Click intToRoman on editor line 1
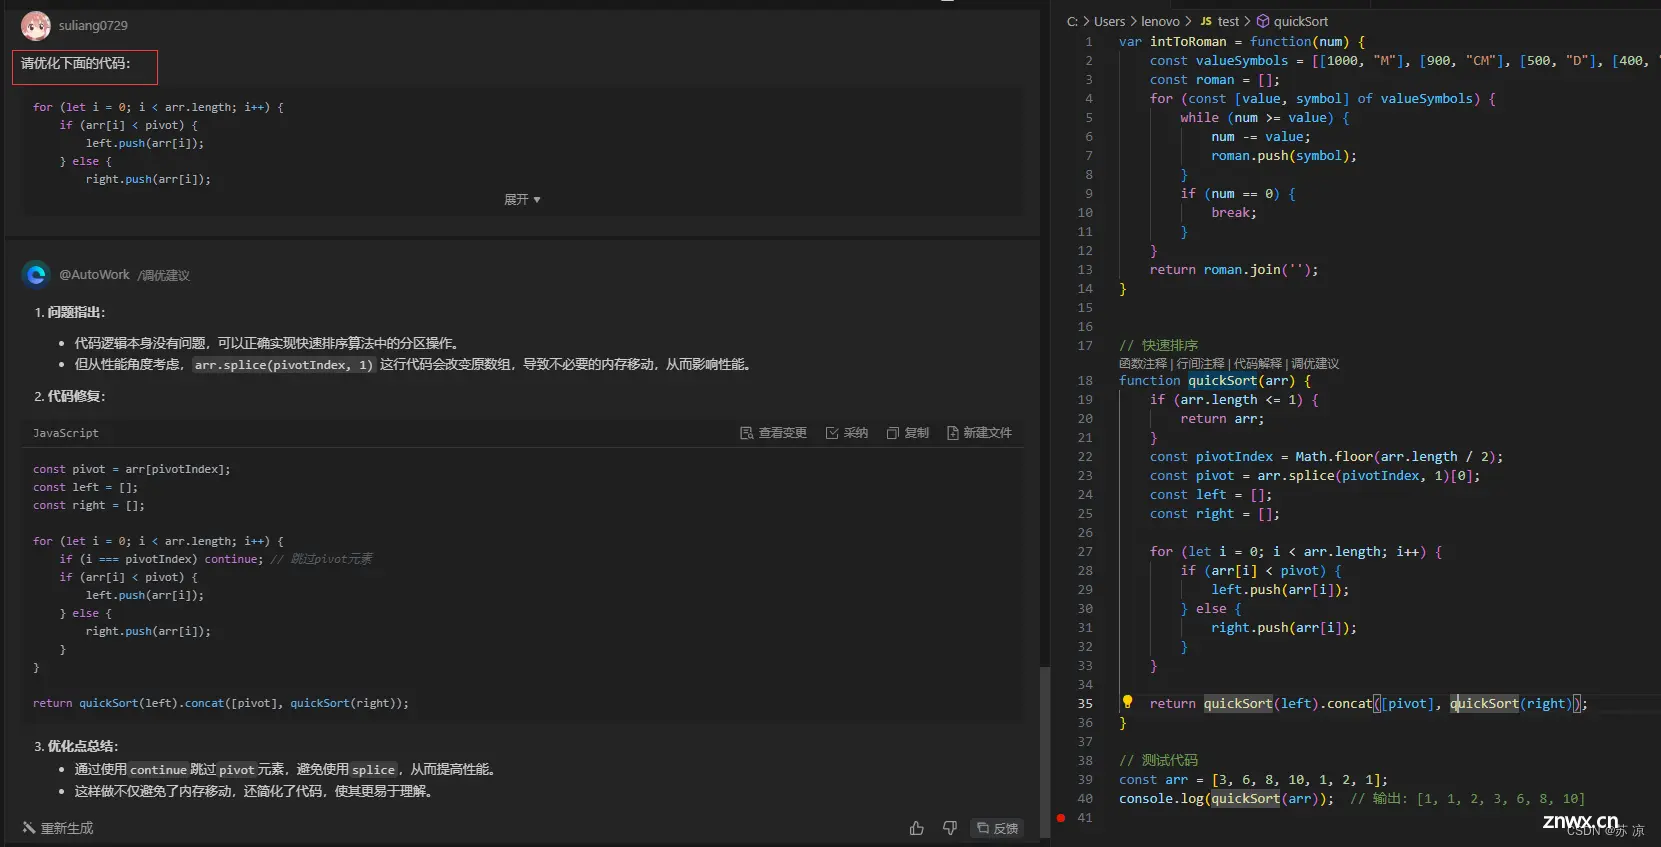 (1188, 42)
